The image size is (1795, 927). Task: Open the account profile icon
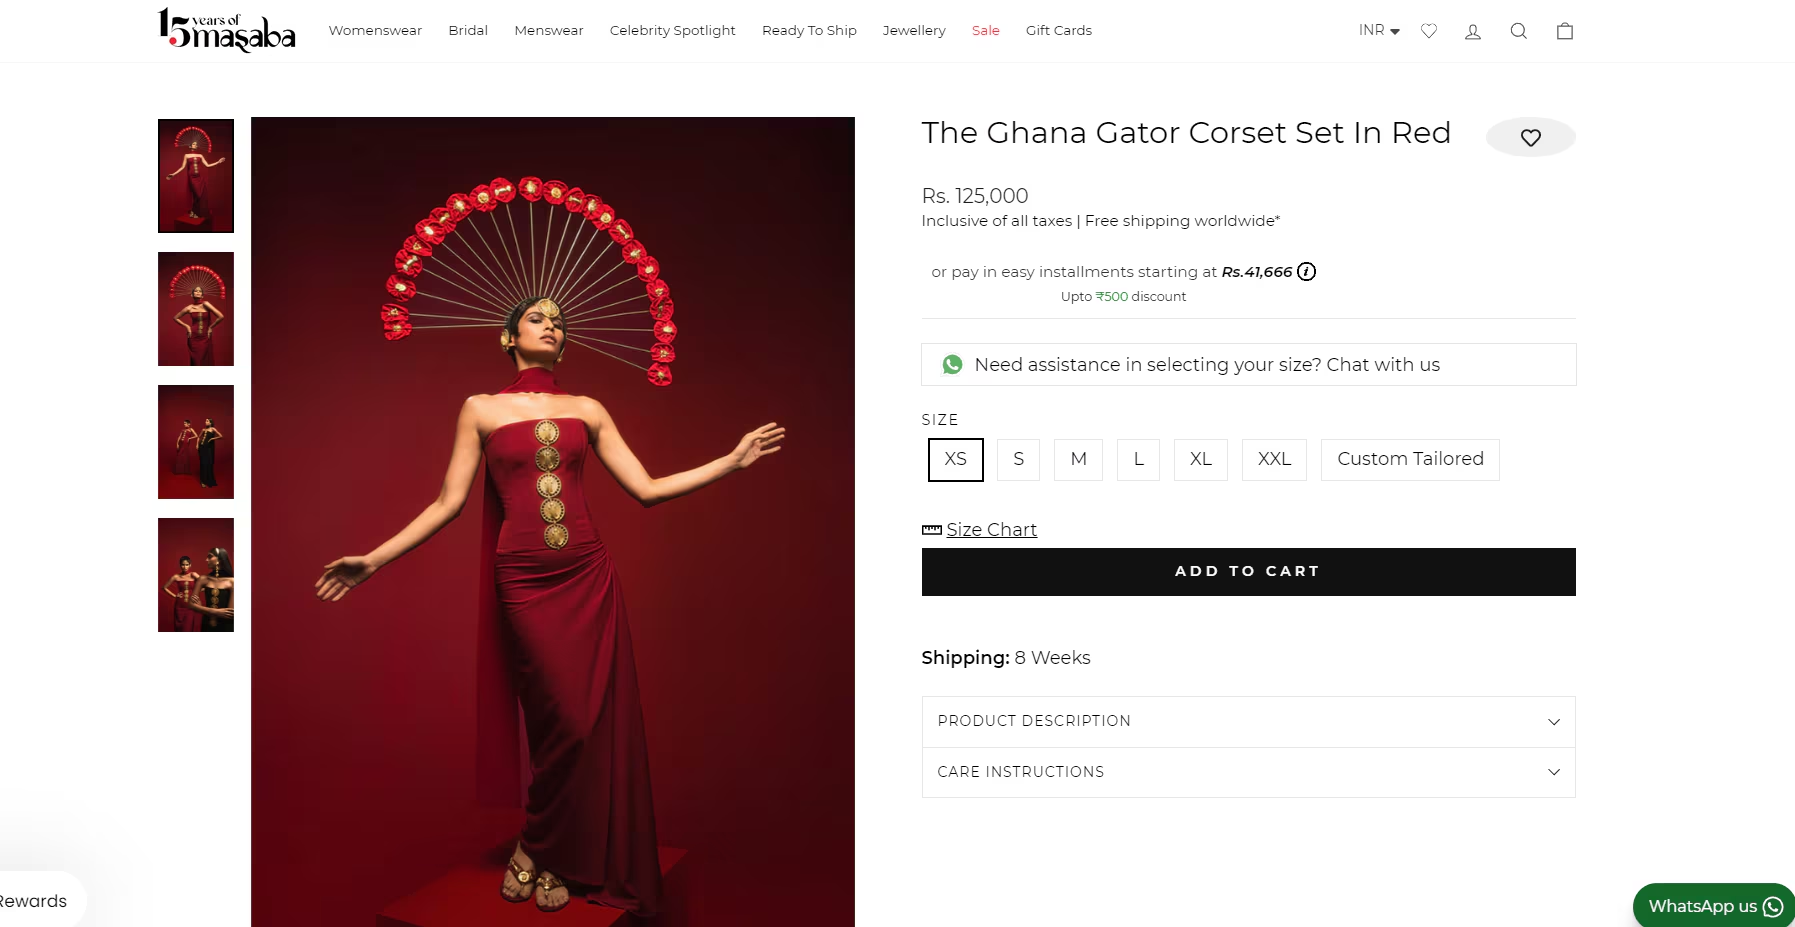[1473, 31]
